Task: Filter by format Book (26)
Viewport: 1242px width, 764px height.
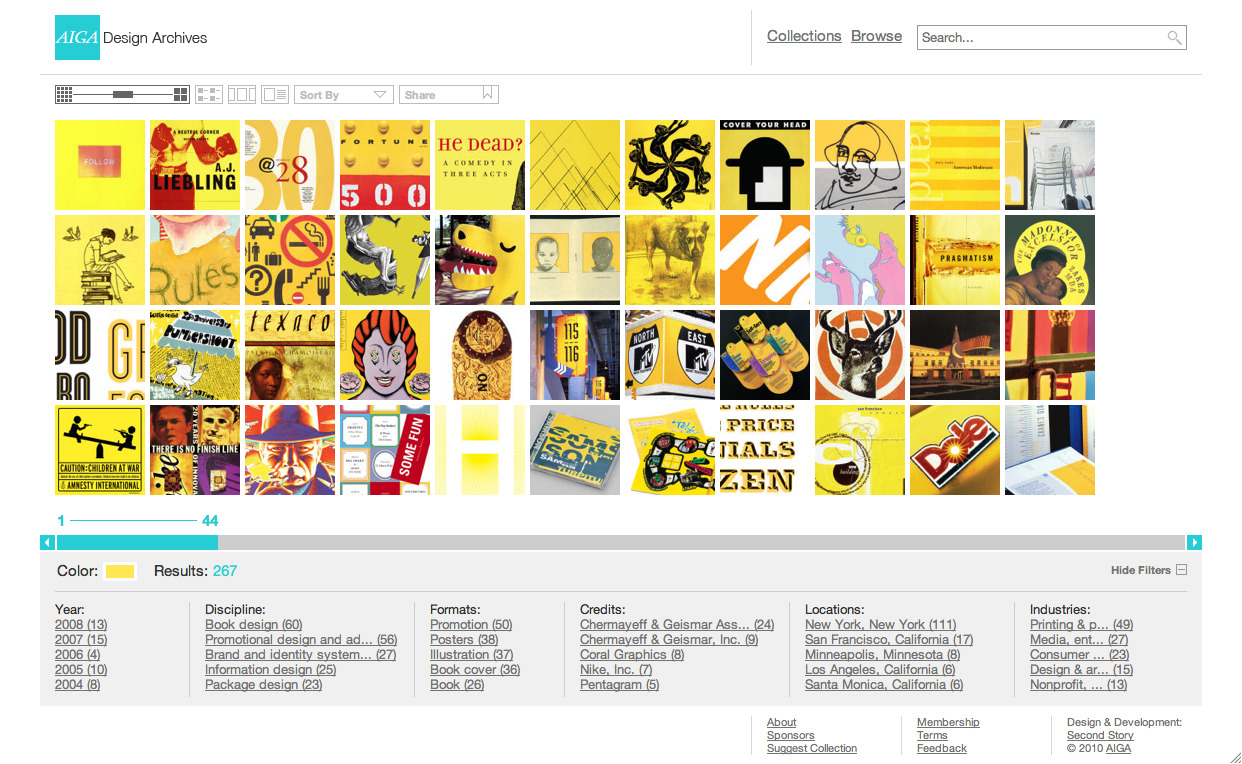Action: click(x=457, y=685)
